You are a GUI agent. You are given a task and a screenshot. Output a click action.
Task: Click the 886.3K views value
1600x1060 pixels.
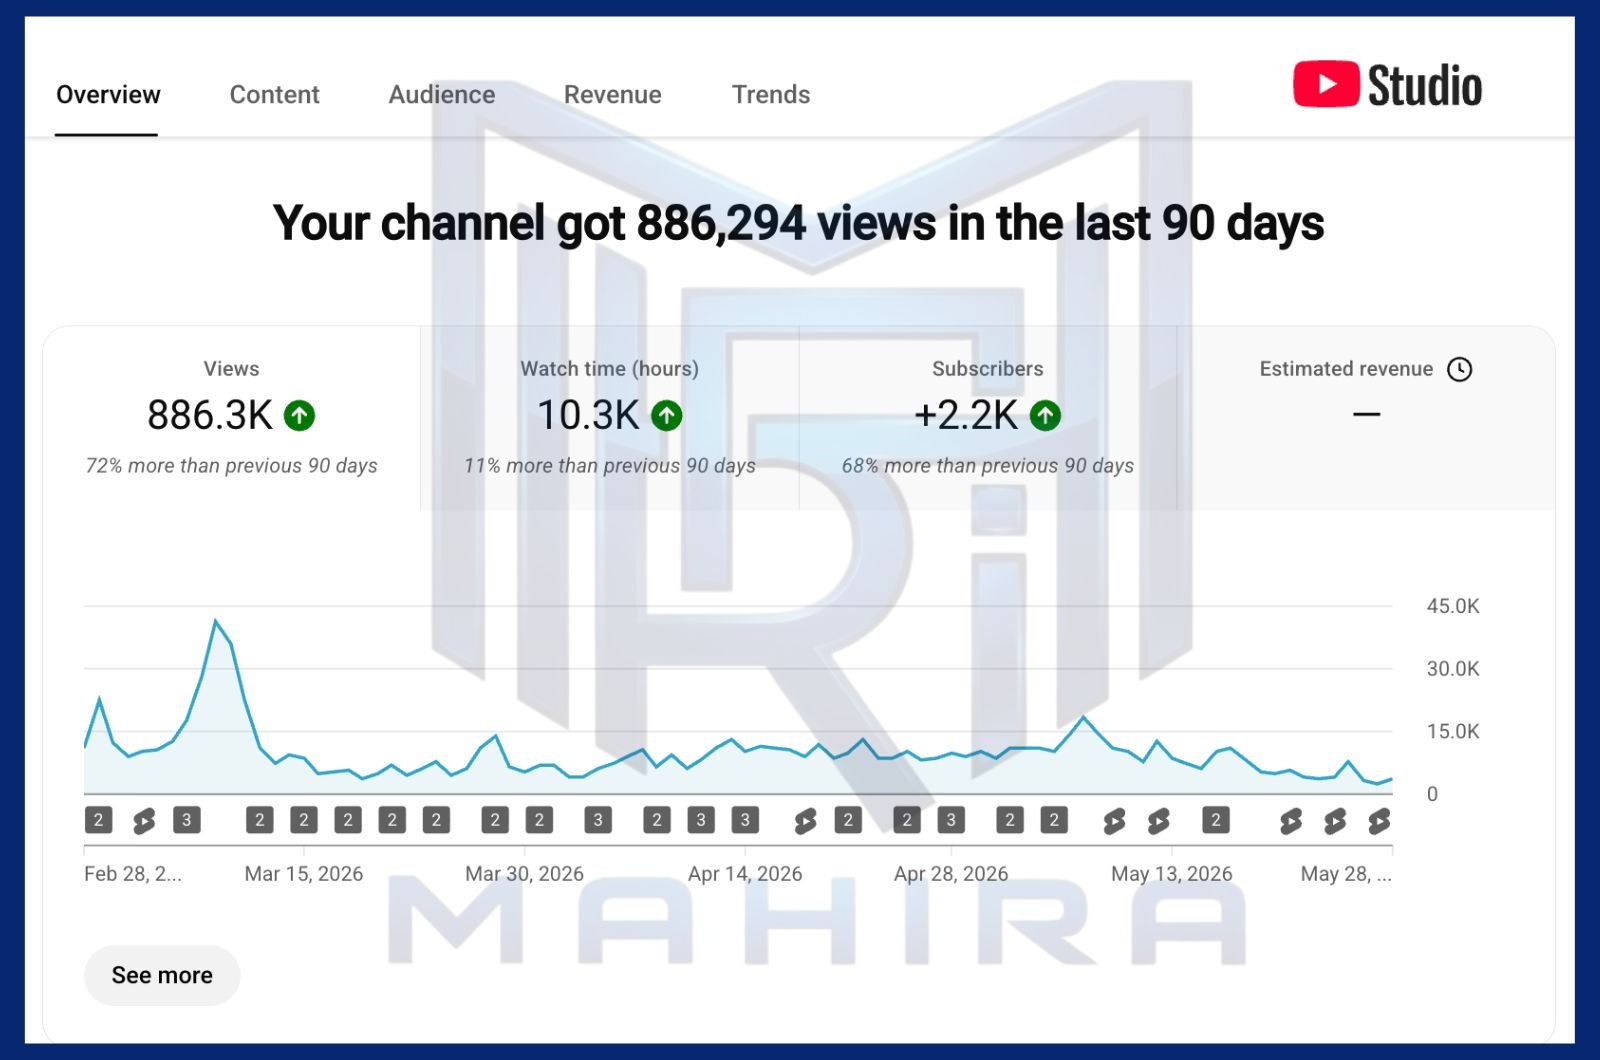(x=210, y=415)
